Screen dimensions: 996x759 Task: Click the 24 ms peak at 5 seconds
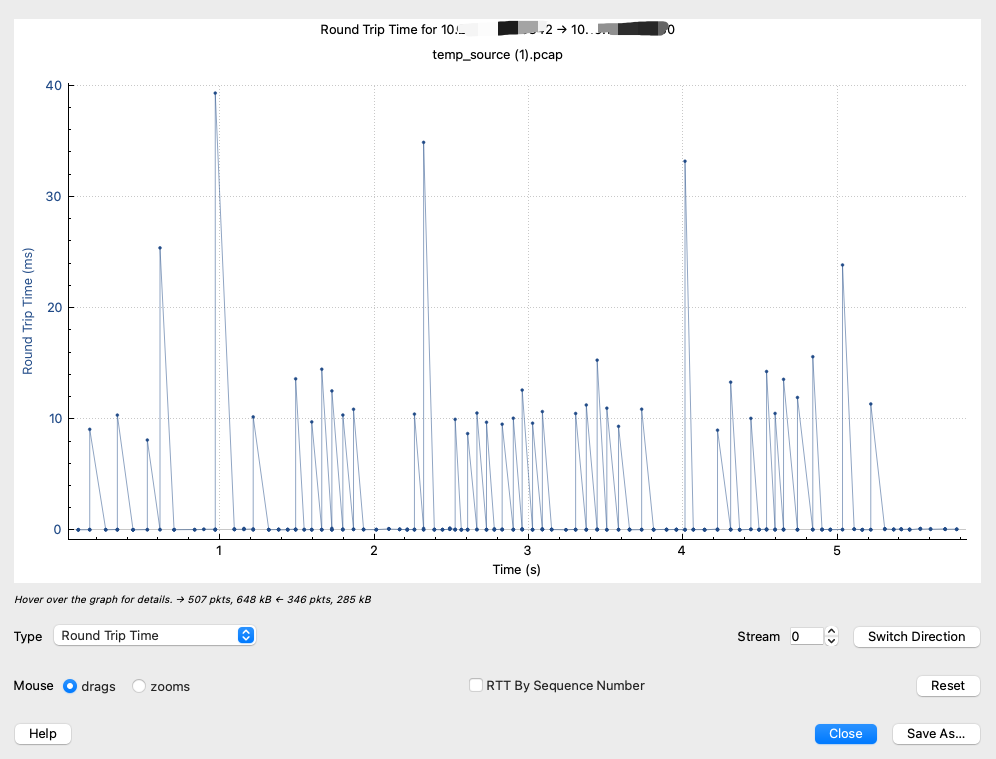point(842,265)
